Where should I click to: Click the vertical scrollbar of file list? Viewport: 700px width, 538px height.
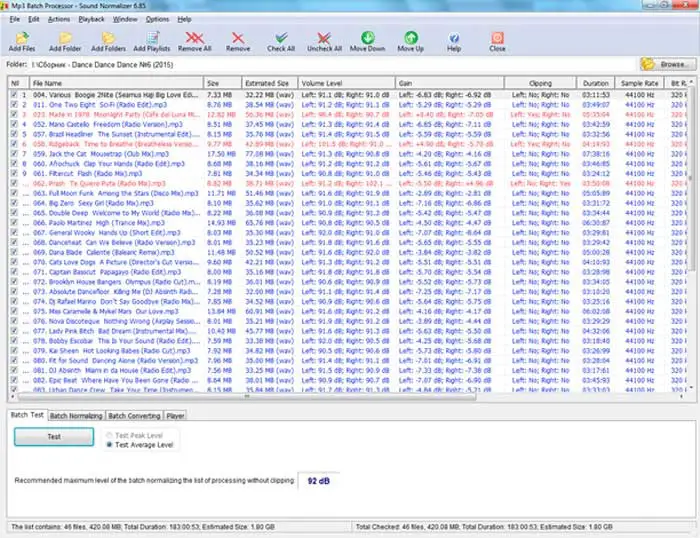[x=691, y=179]
